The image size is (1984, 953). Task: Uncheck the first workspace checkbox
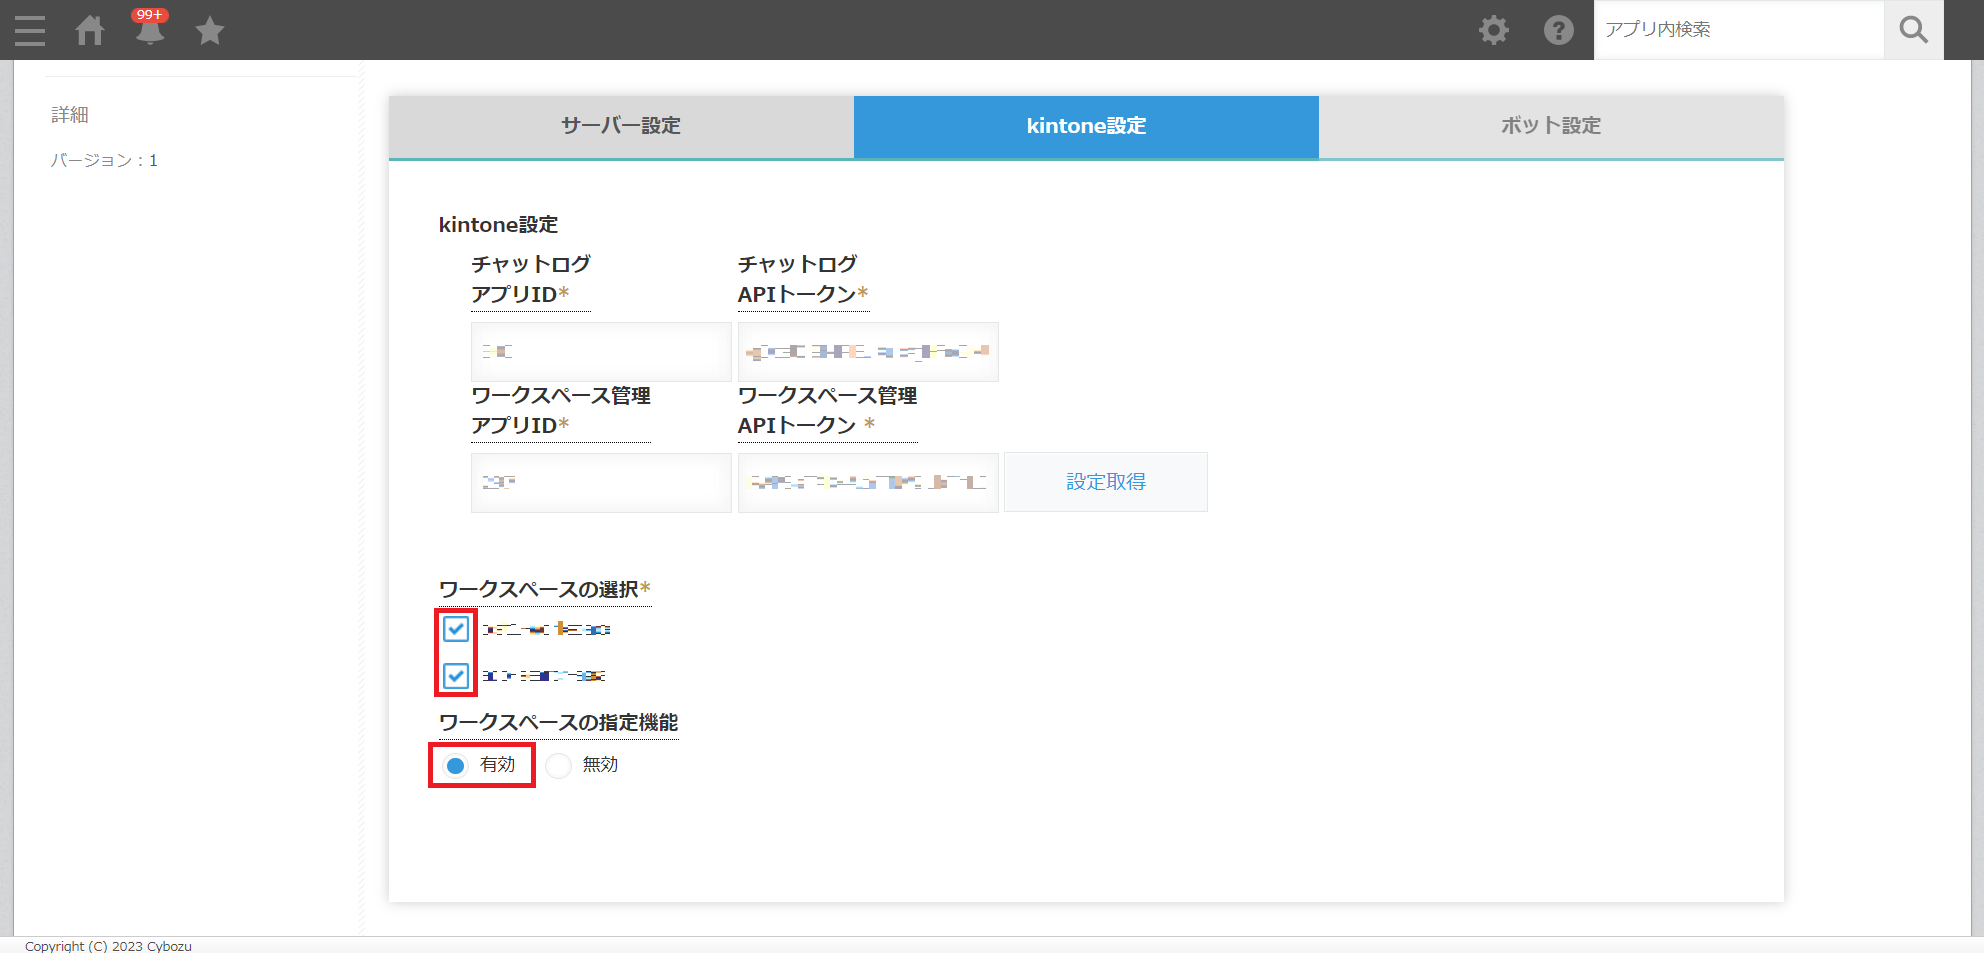point(456,629)
